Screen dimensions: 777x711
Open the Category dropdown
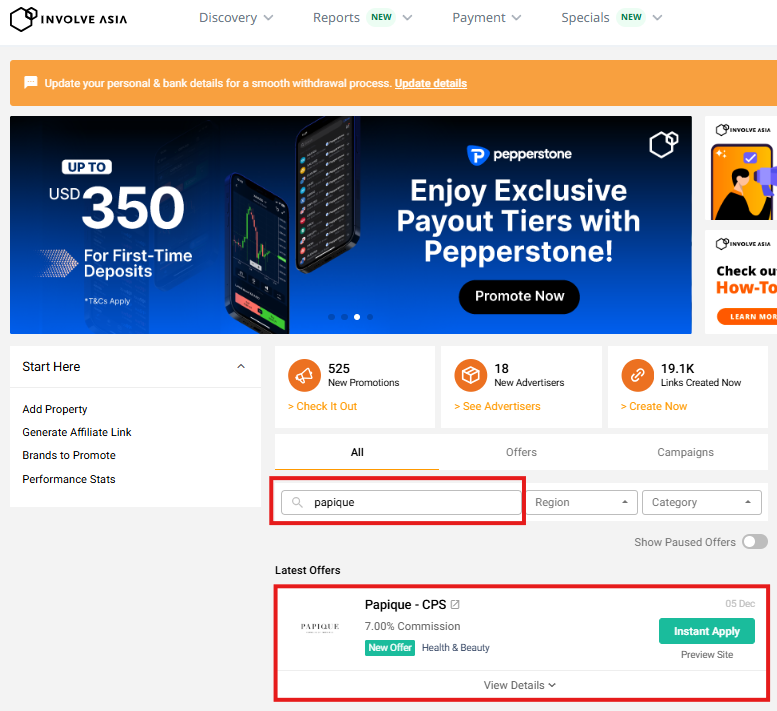click(701, 502)
